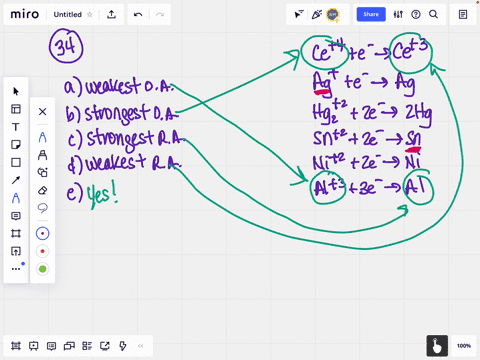Choose the smart drawing shapes option

[x=42, y=172]
